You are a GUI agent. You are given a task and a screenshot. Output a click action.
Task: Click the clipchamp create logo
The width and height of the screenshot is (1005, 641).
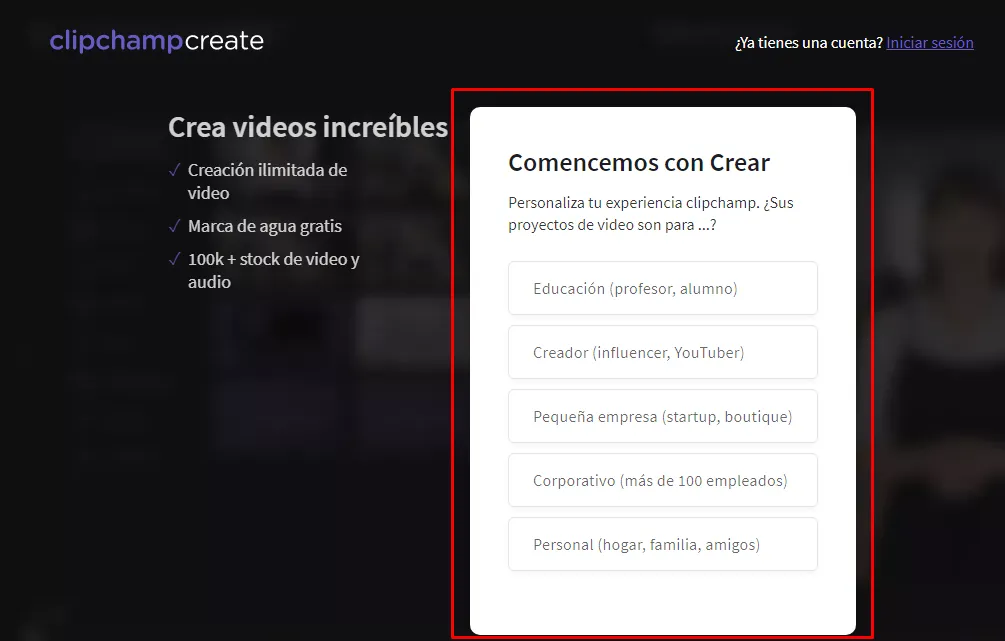[157, 41]
